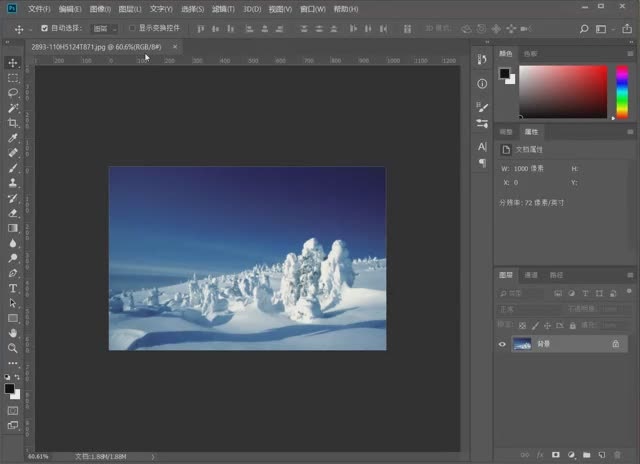
Task: Create a new adjustment layer
Action: click(x=571, y=455)
